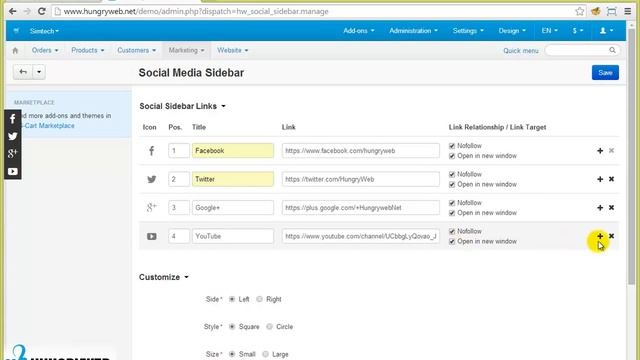Choose Square style
Viewport: 640px width, 360px height.
pos(232,327)
